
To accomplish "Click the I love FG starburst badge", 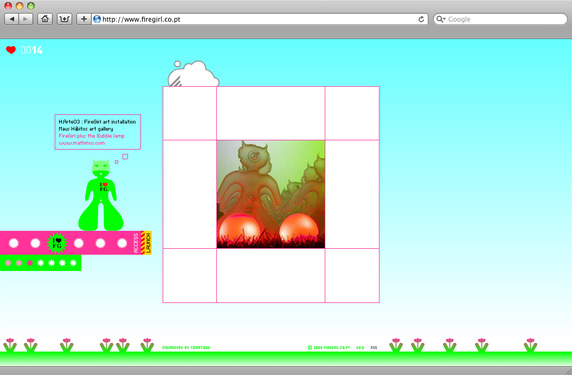I will click(x=57, y=243).
